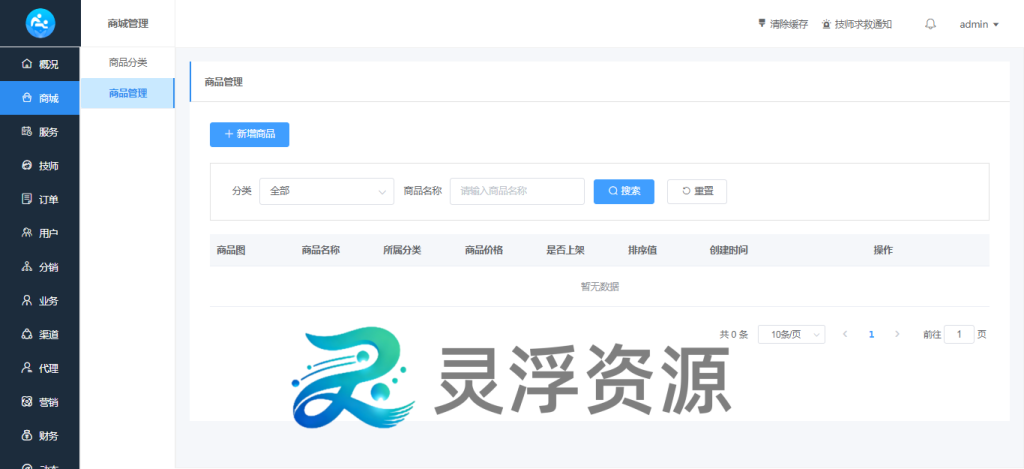
Task: Click the 商品图 column header
Action: (231, 250)
